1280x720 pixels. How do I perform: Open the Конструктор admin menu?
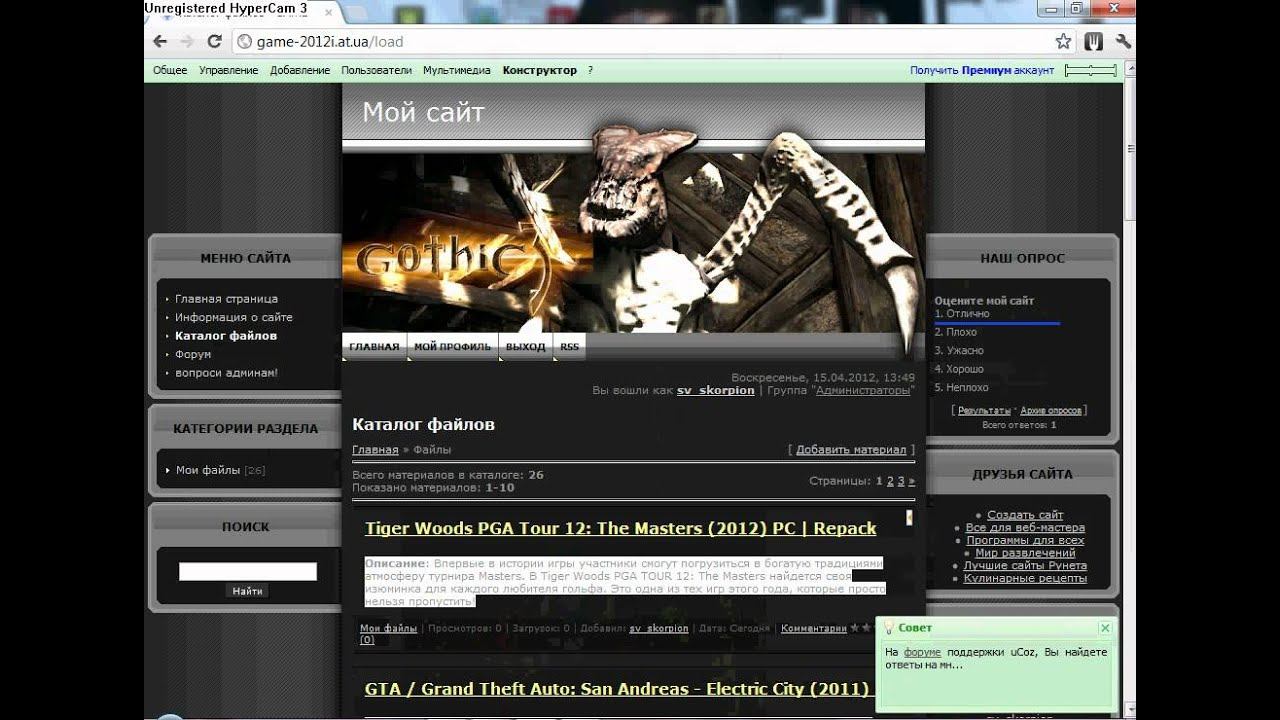point(540,71)
